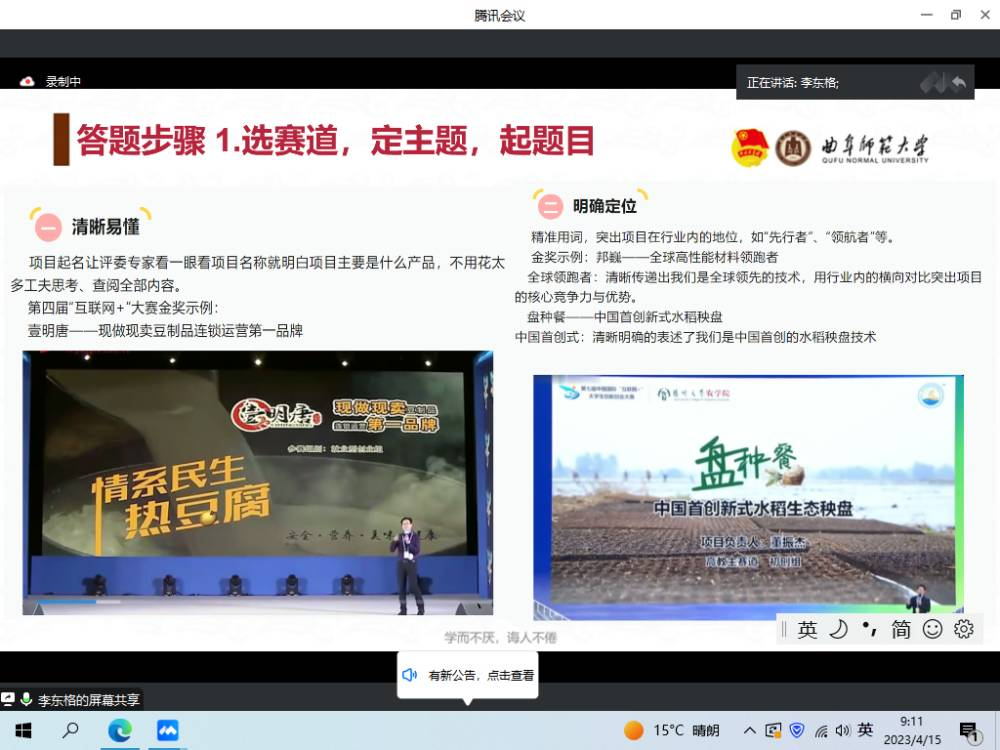Click the recording cloud icon
Image resolution: width=1000 pixels, height=750 pixels.
pos(28,82)
